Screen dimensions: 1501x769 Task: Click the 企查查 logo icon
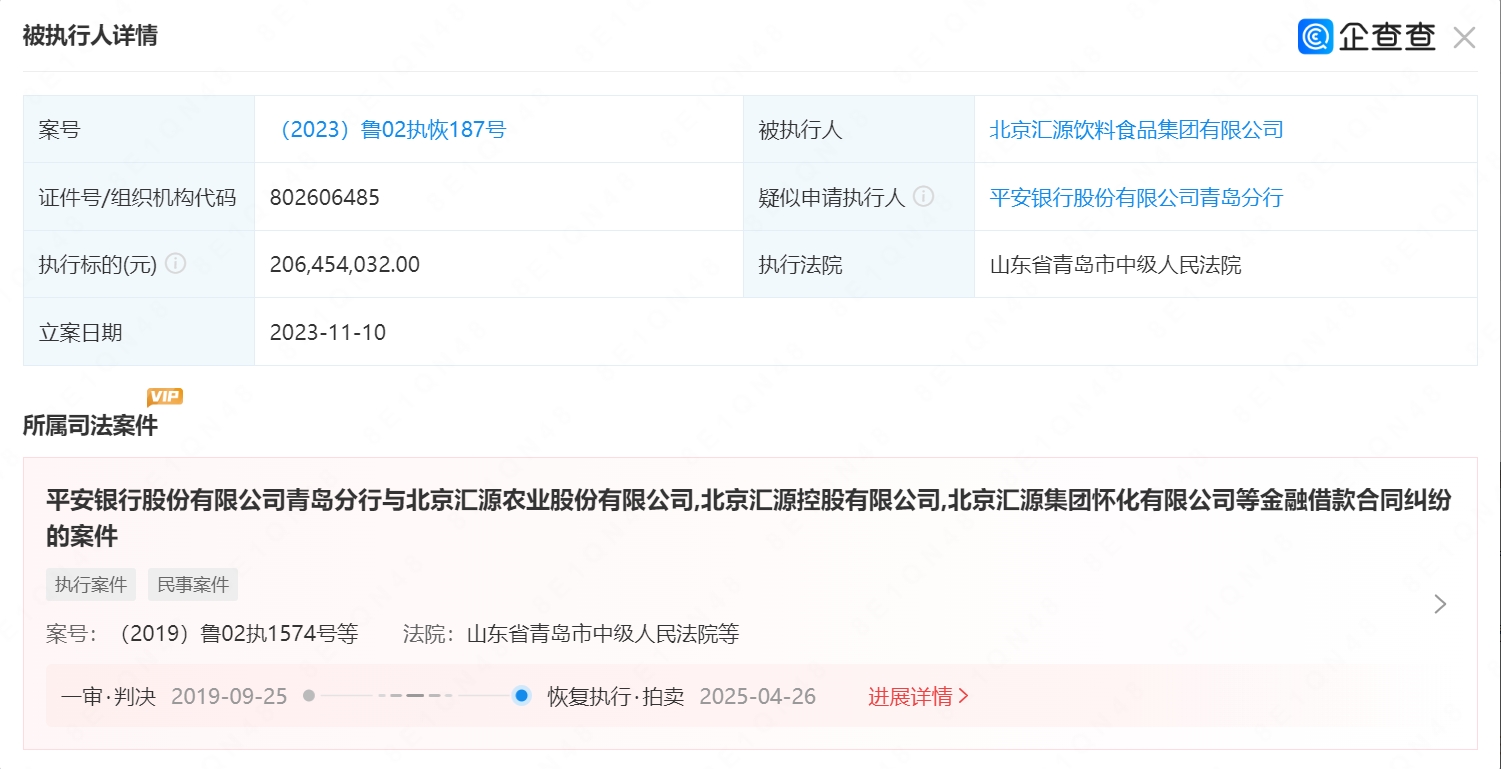1316,37
